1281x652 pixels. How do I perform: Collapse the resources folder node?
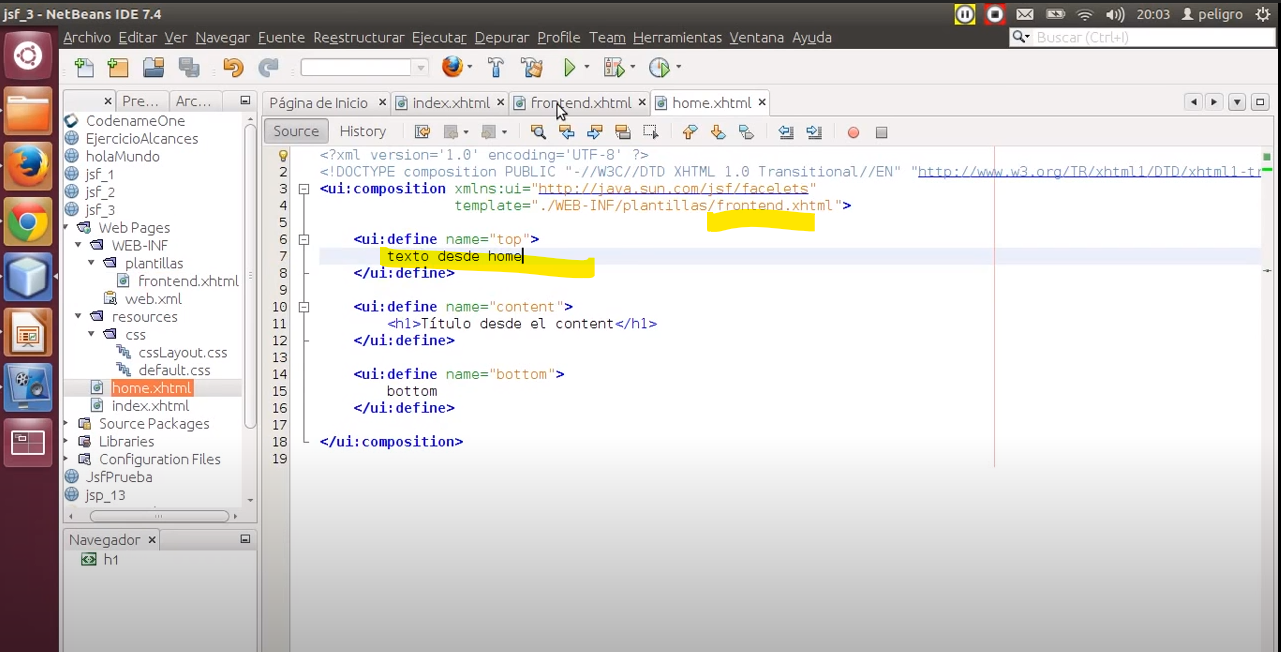[79, 317]
